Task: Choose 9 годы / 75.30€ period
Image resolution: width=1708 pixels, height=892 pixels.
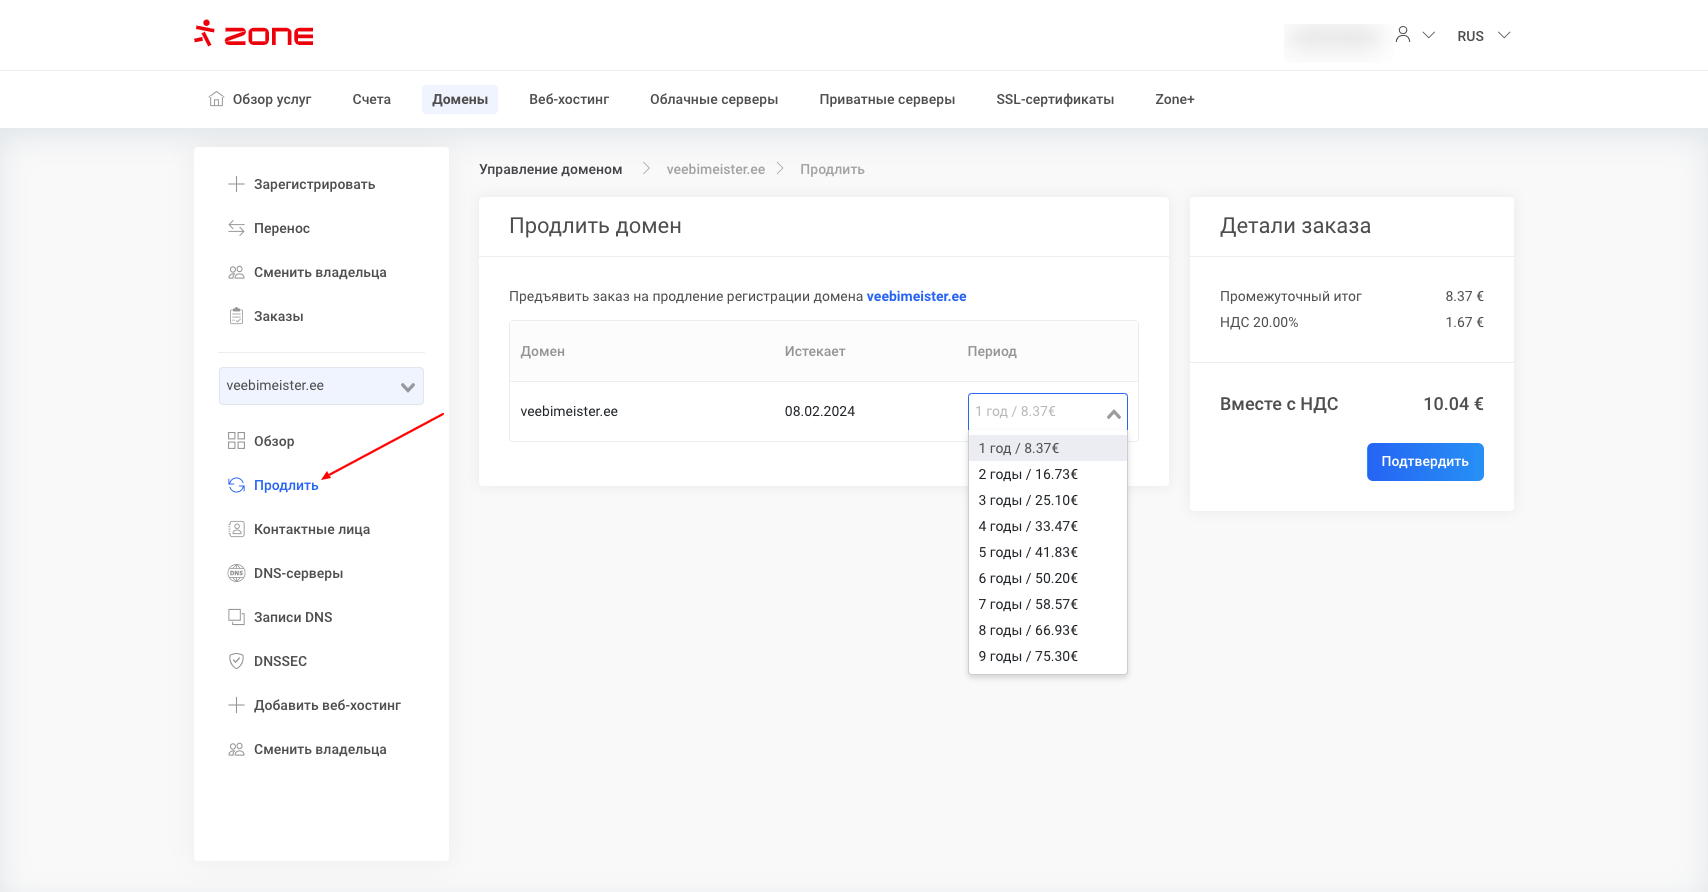Action: (x=1028, y=656)
